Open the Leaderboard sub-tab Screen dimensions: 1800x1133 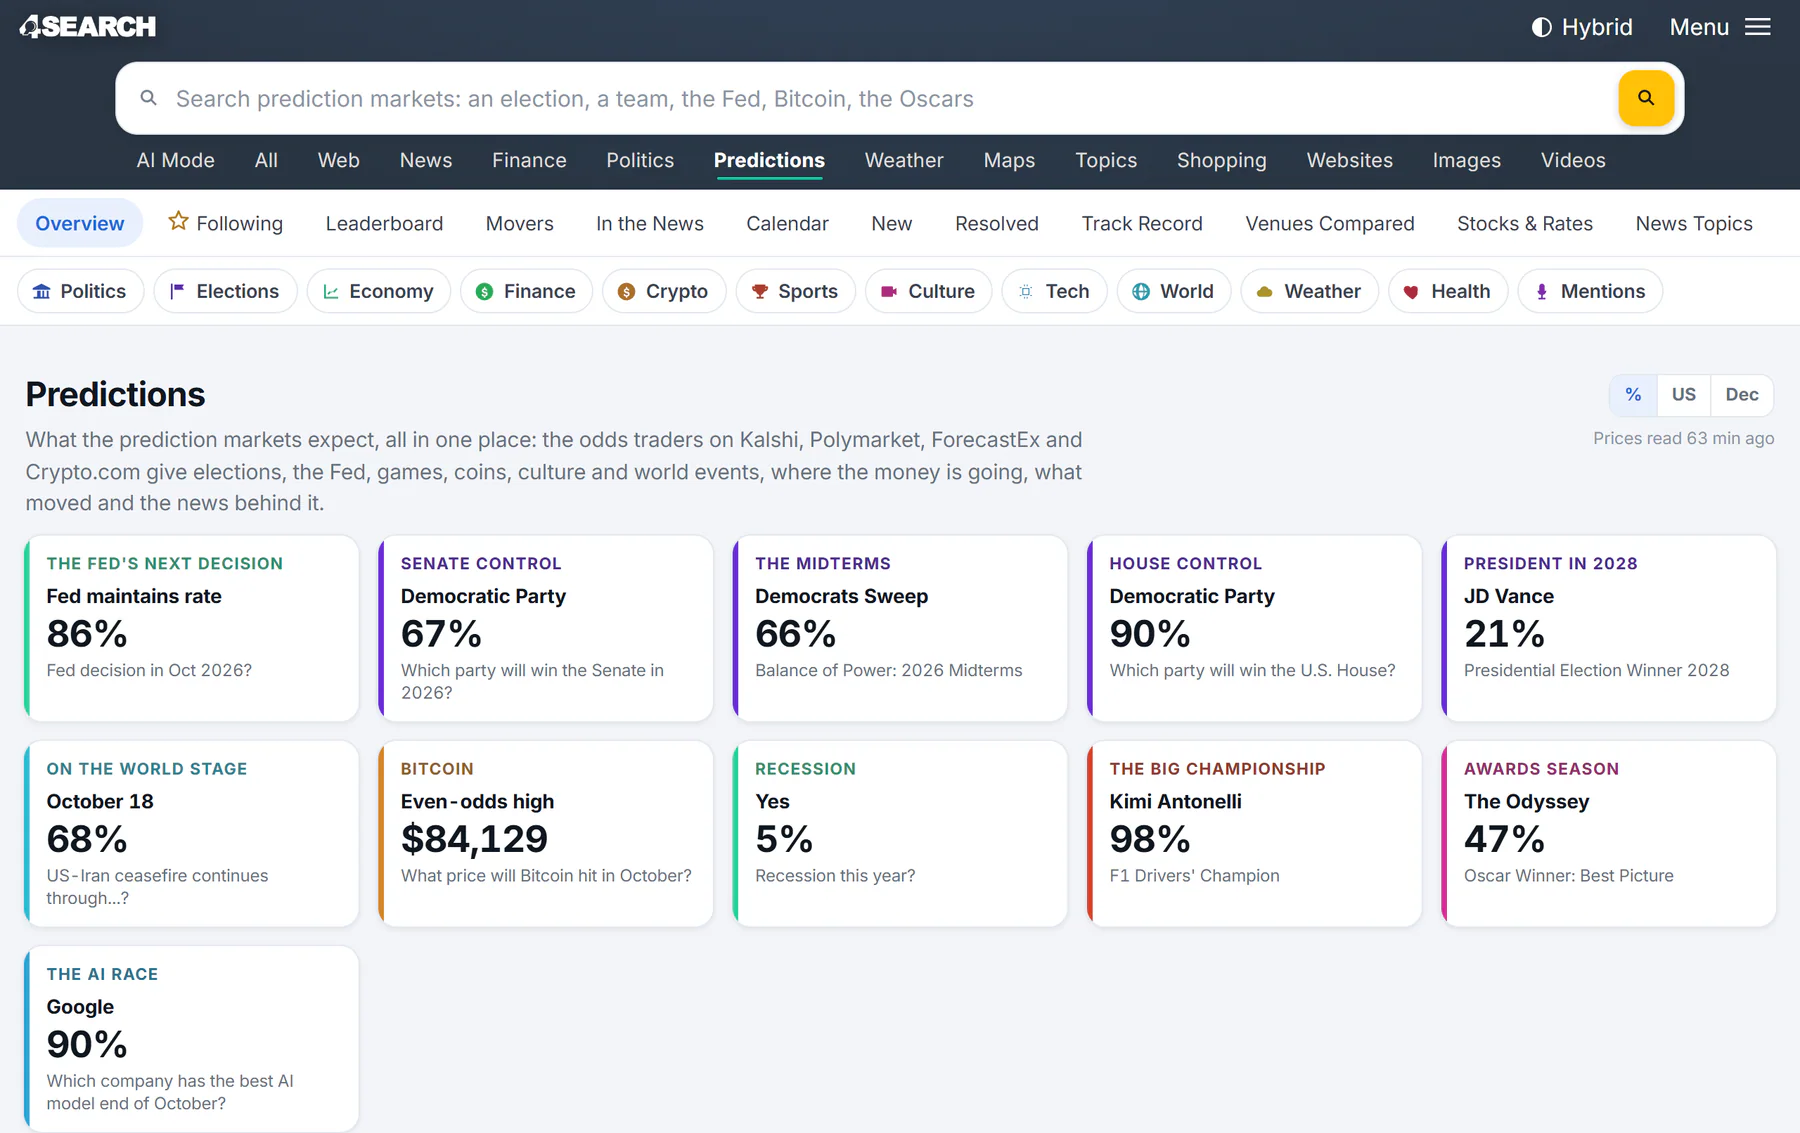coord(384,223)
